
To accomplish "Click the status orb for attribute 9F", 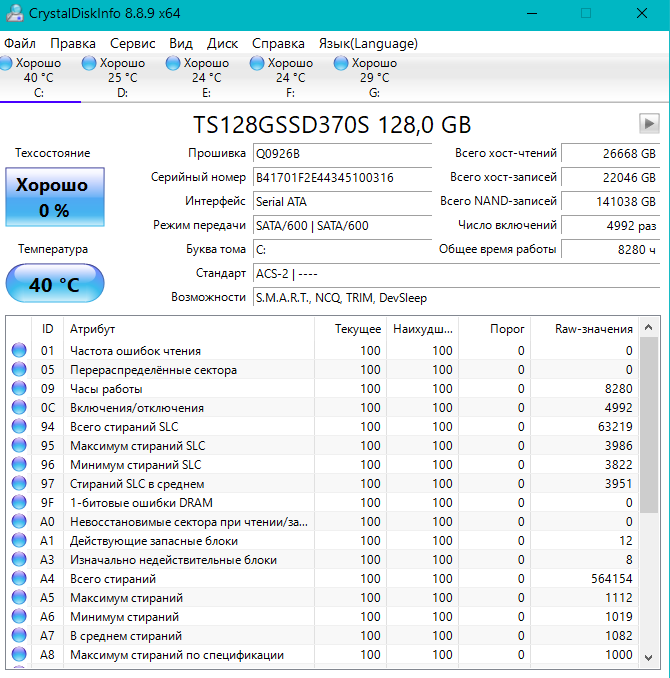I will (19, 502).
